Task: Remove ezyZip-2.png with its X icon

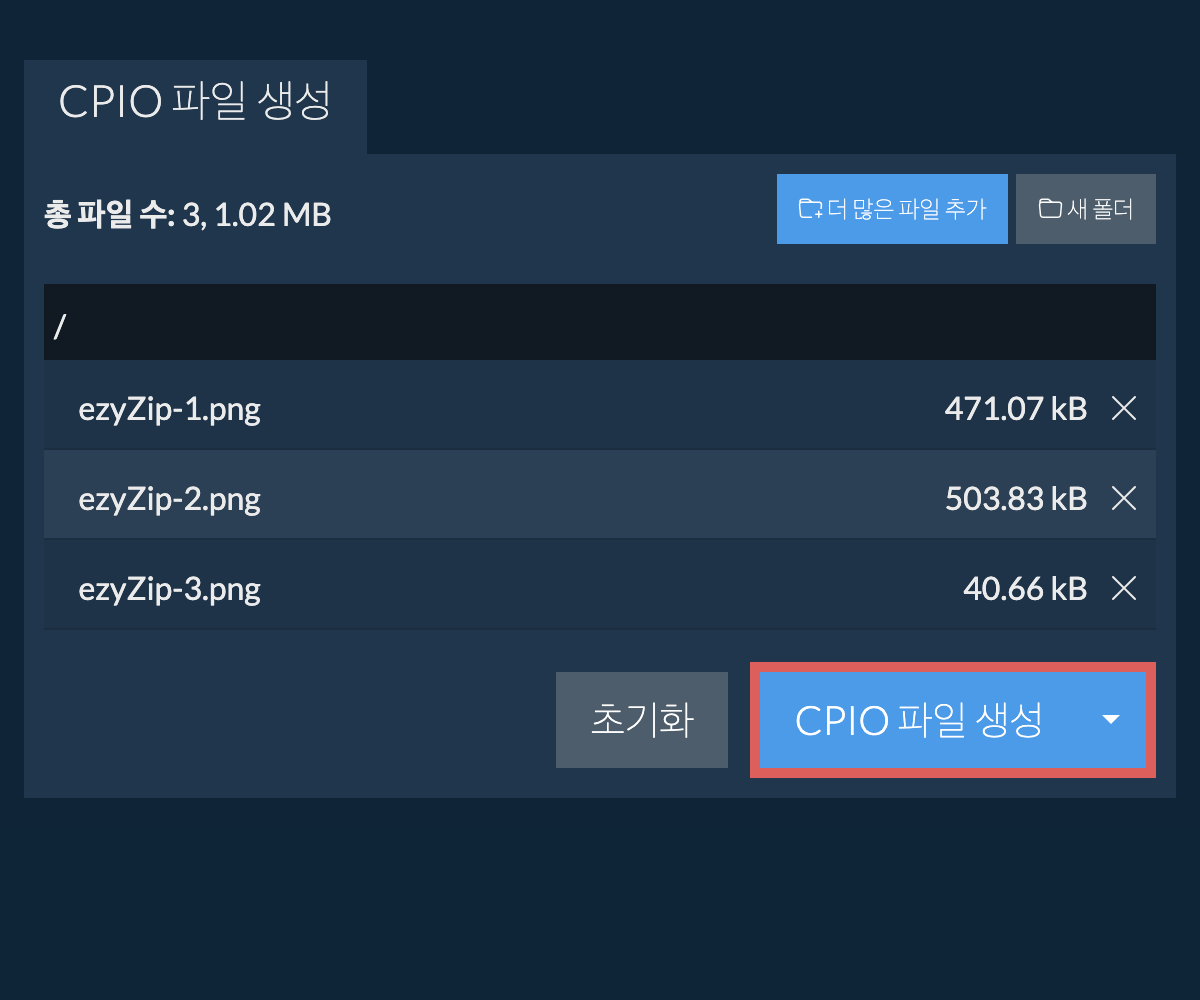Action: coord(1124,498)
